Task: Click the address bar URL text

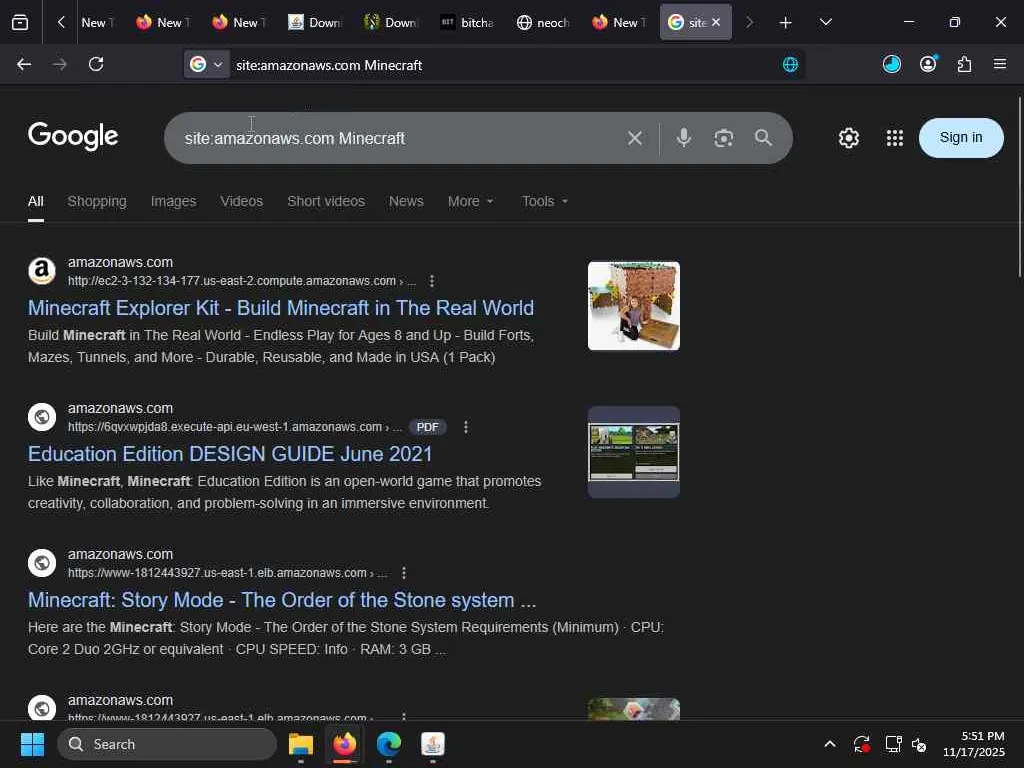Action: point(329,65)
